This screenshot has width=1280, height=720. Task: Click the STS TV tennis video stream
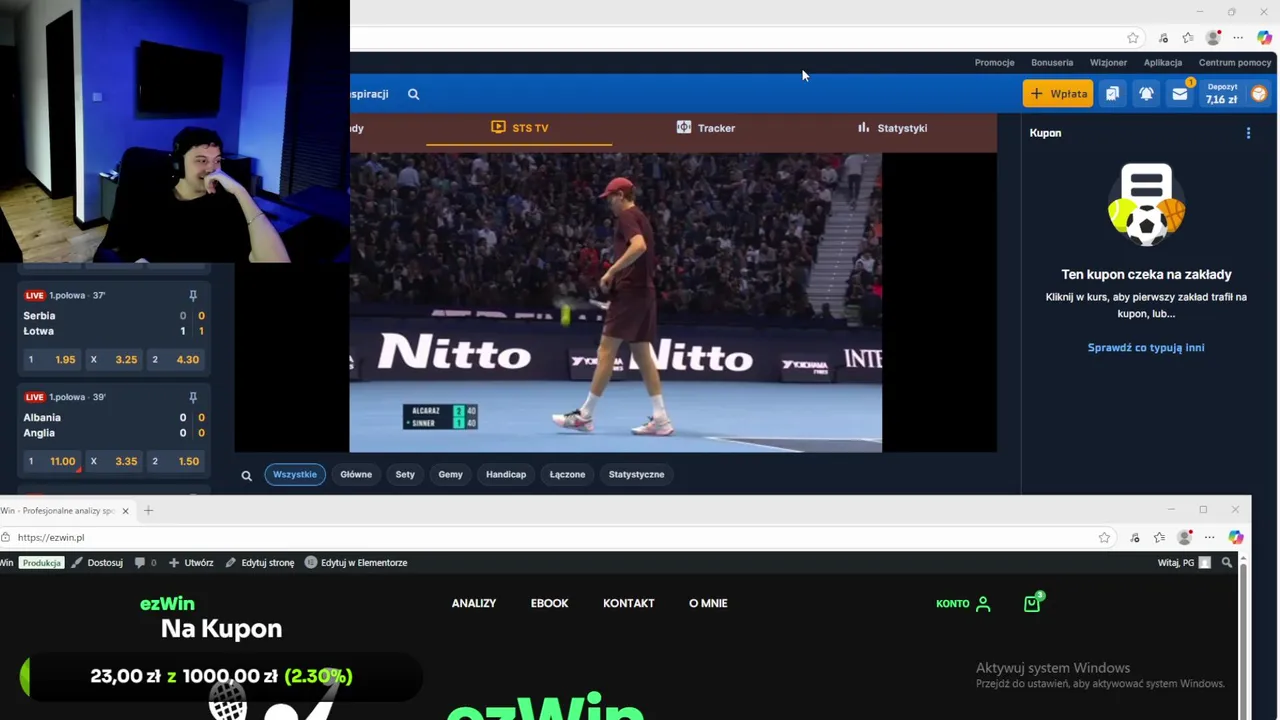615,302
